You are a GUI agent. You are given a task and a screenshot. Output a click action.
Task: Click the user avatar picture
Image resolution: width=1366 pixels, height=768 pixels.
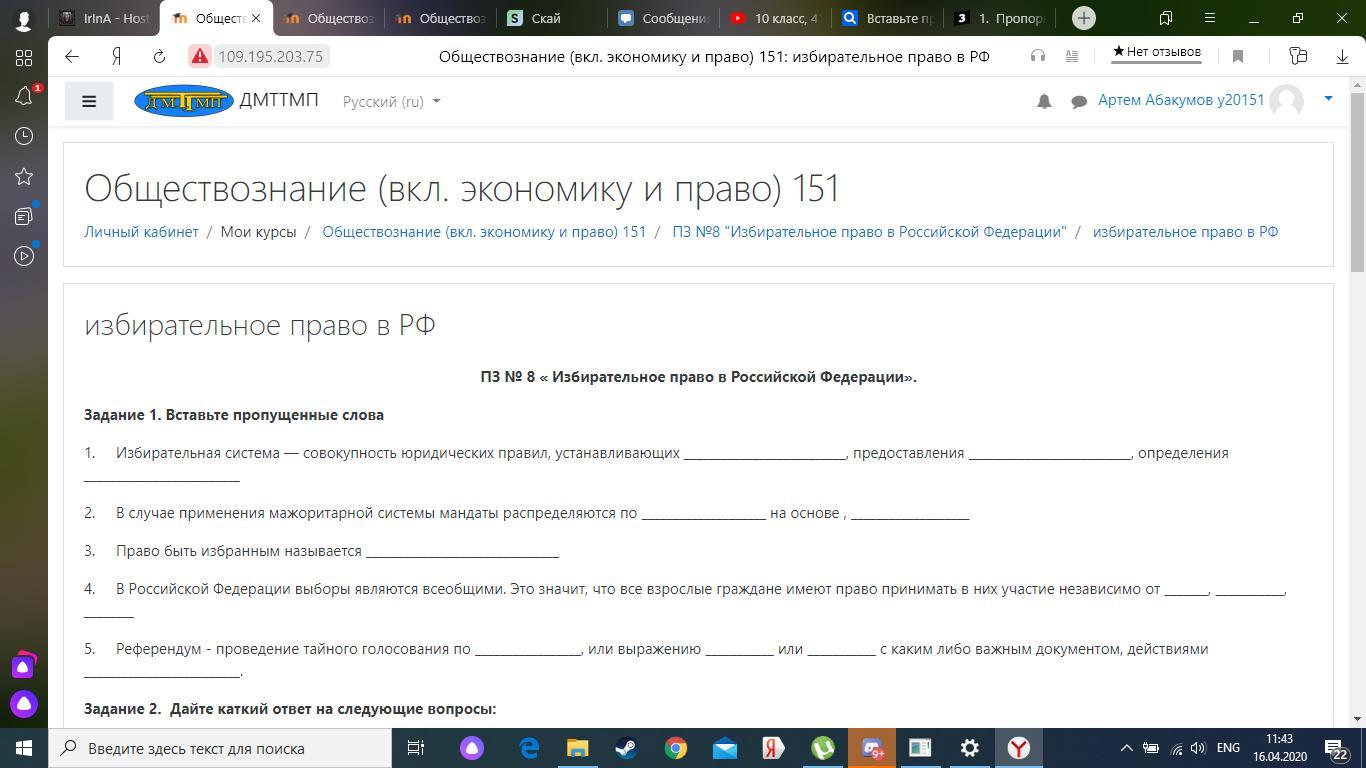point(1287,100)
